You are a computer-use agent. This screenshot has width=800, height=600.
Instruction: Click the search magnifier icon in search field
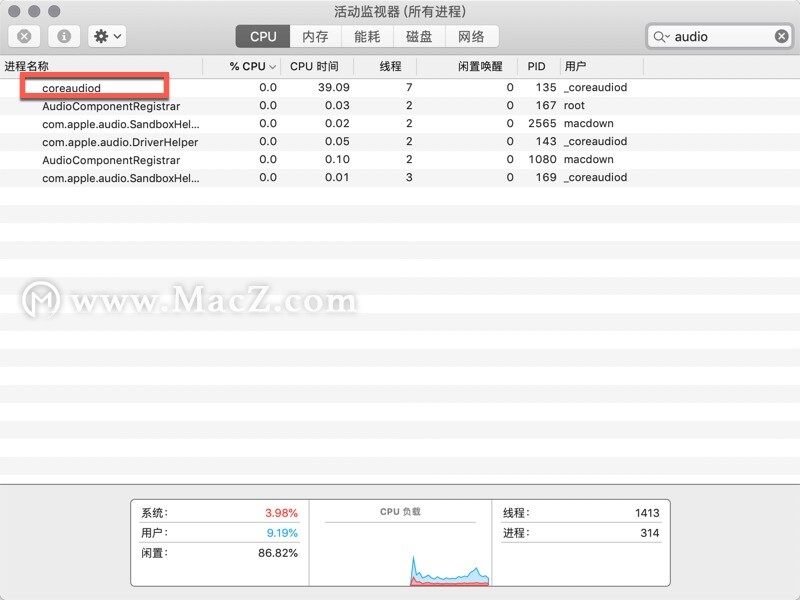[661, 35]
